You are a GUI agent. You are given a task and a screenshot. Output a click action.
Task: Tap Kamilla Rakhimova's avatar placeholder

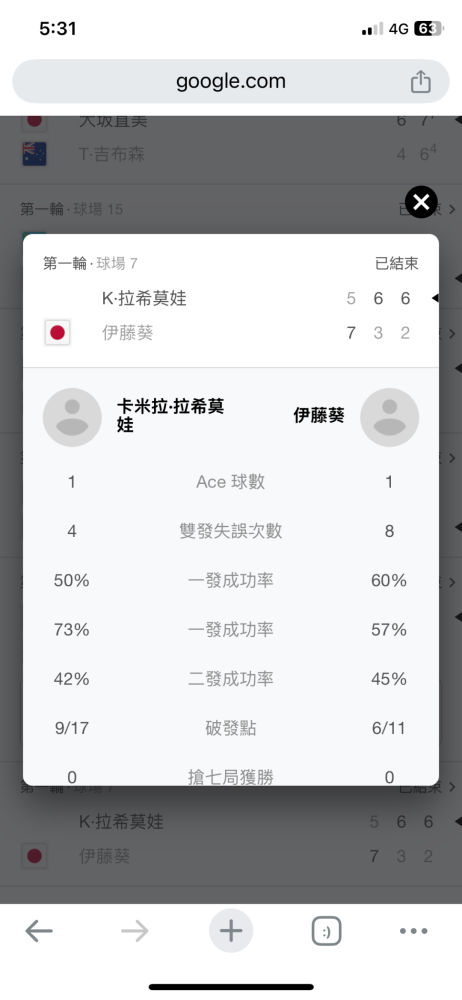click(72, 417)
